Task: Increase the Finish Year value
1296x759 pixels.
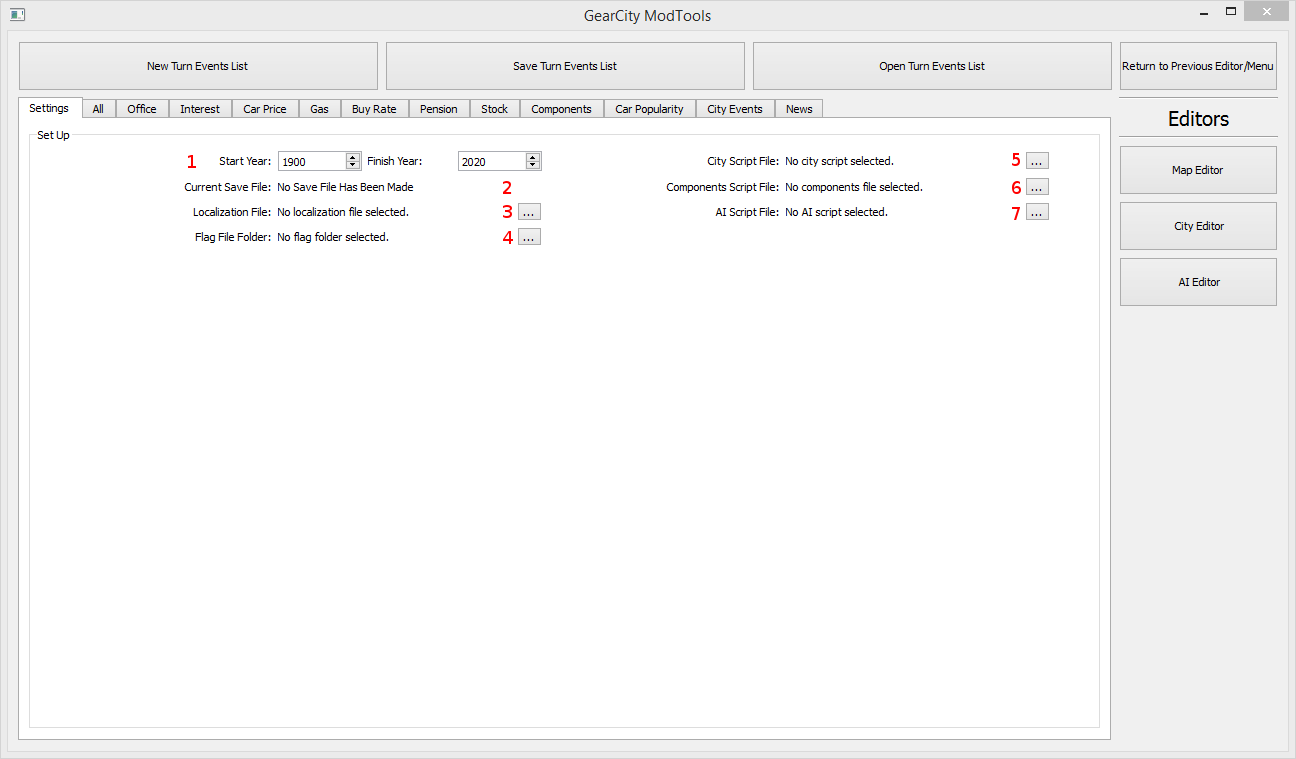Action: (x=533, y=157)
